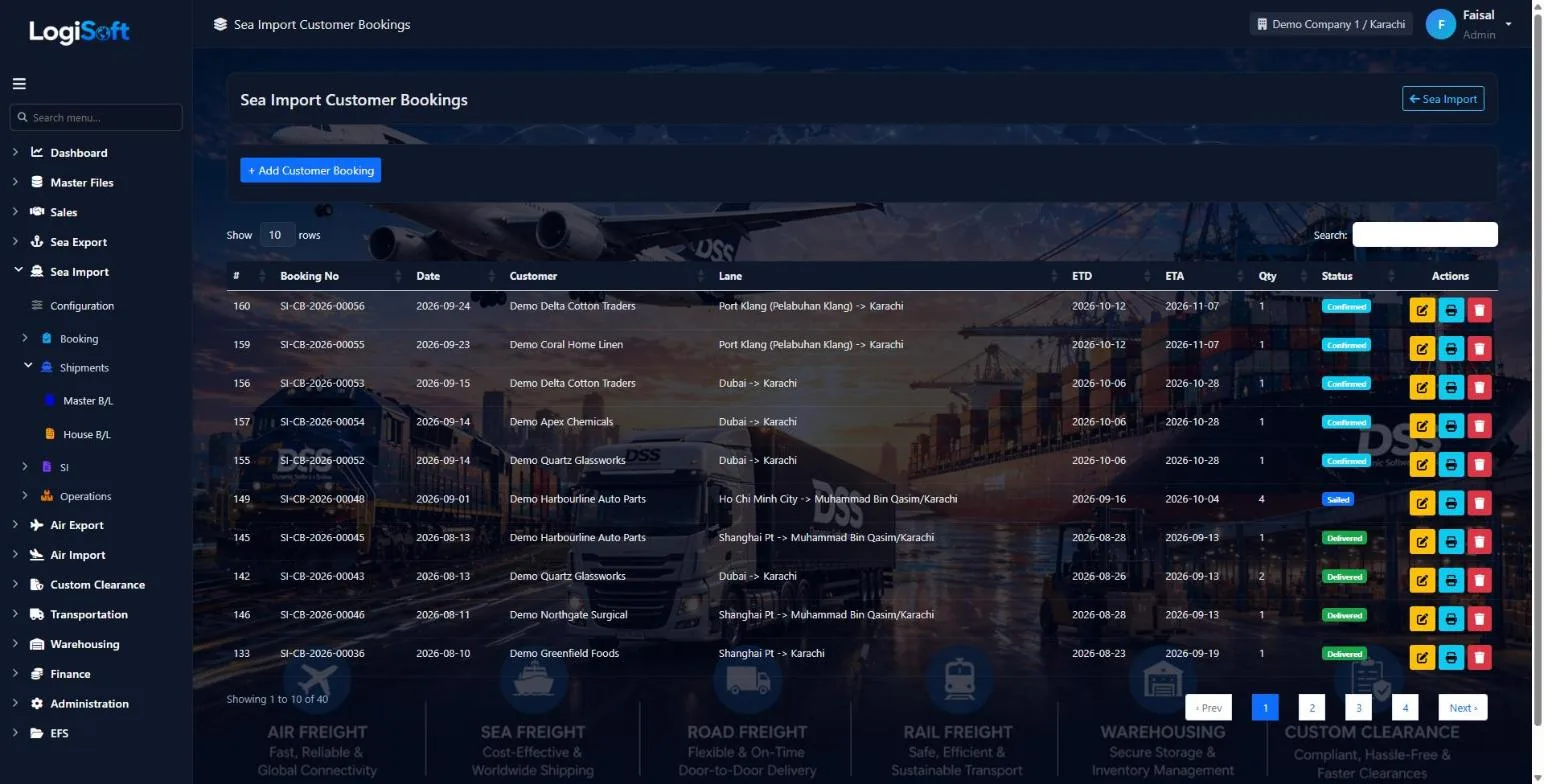Expand the Dashboard menu chevron
This screenshot has width=1544, height=784.
coord(15,152)
